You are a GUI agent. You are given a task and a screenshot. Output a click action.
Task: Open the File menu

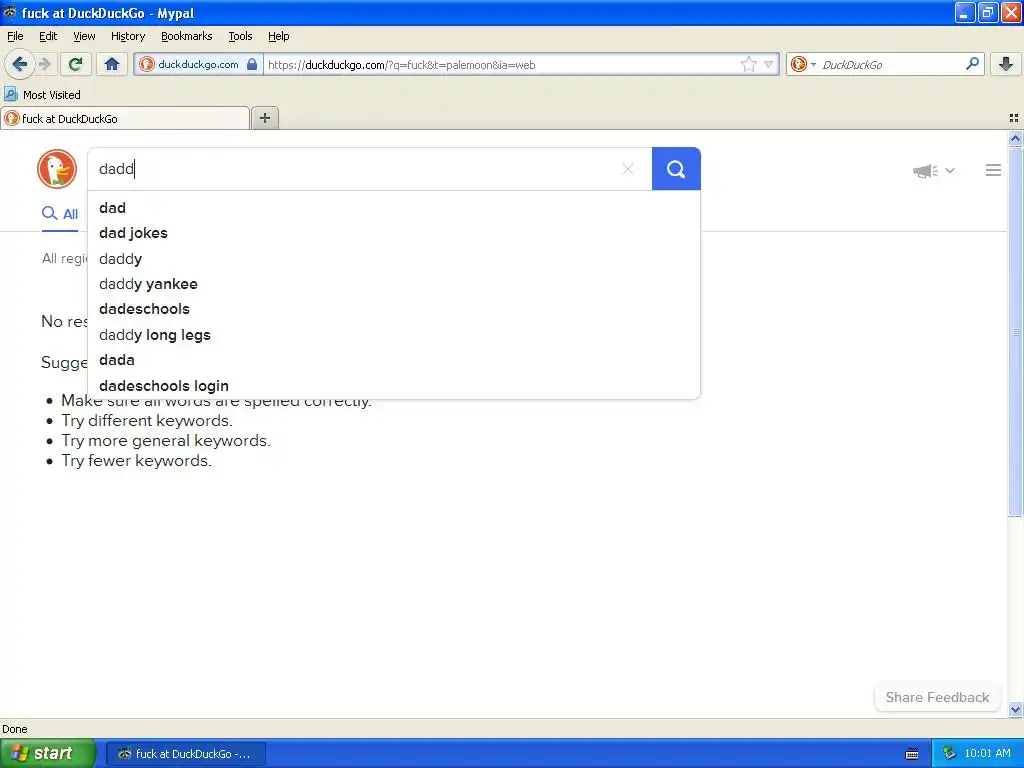tap(15, 36)
